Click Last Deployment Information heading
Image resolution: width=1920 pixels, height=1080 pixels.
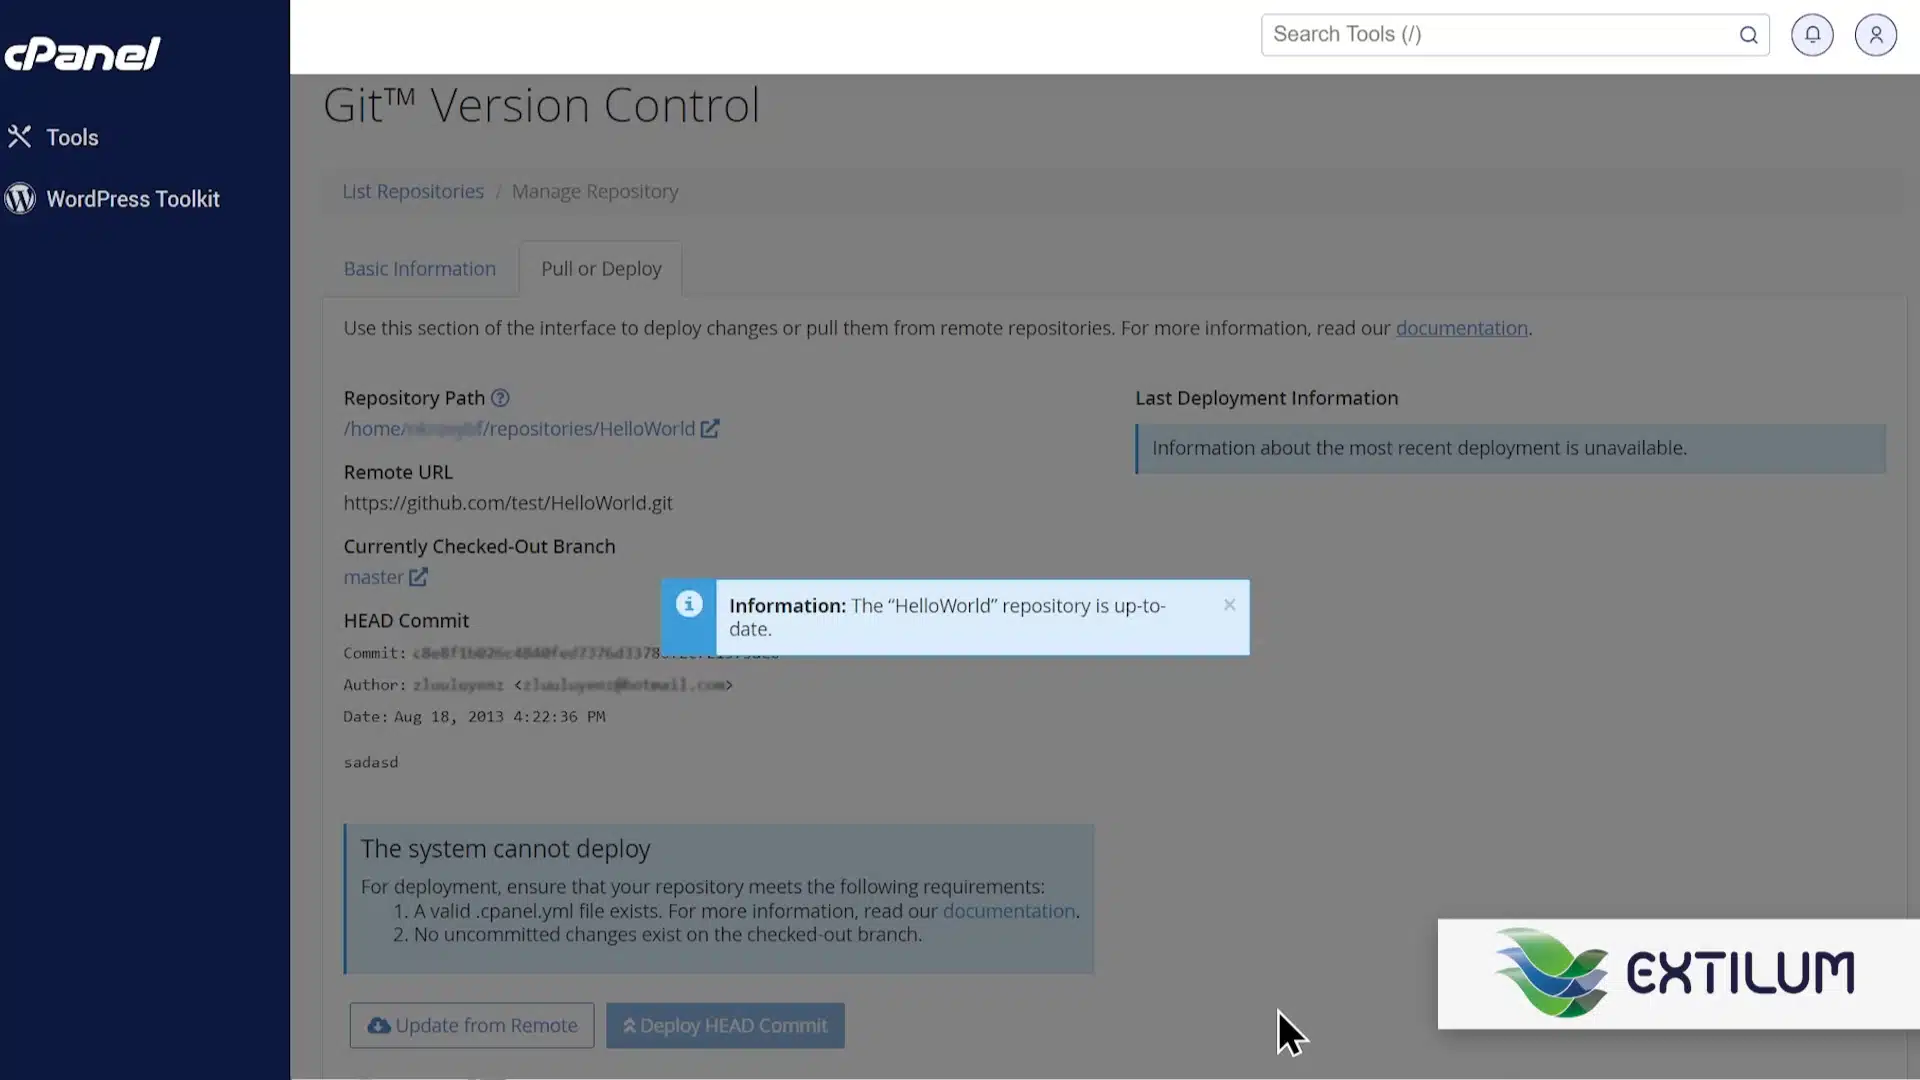pyautogui.click(x=1266, y=398)
